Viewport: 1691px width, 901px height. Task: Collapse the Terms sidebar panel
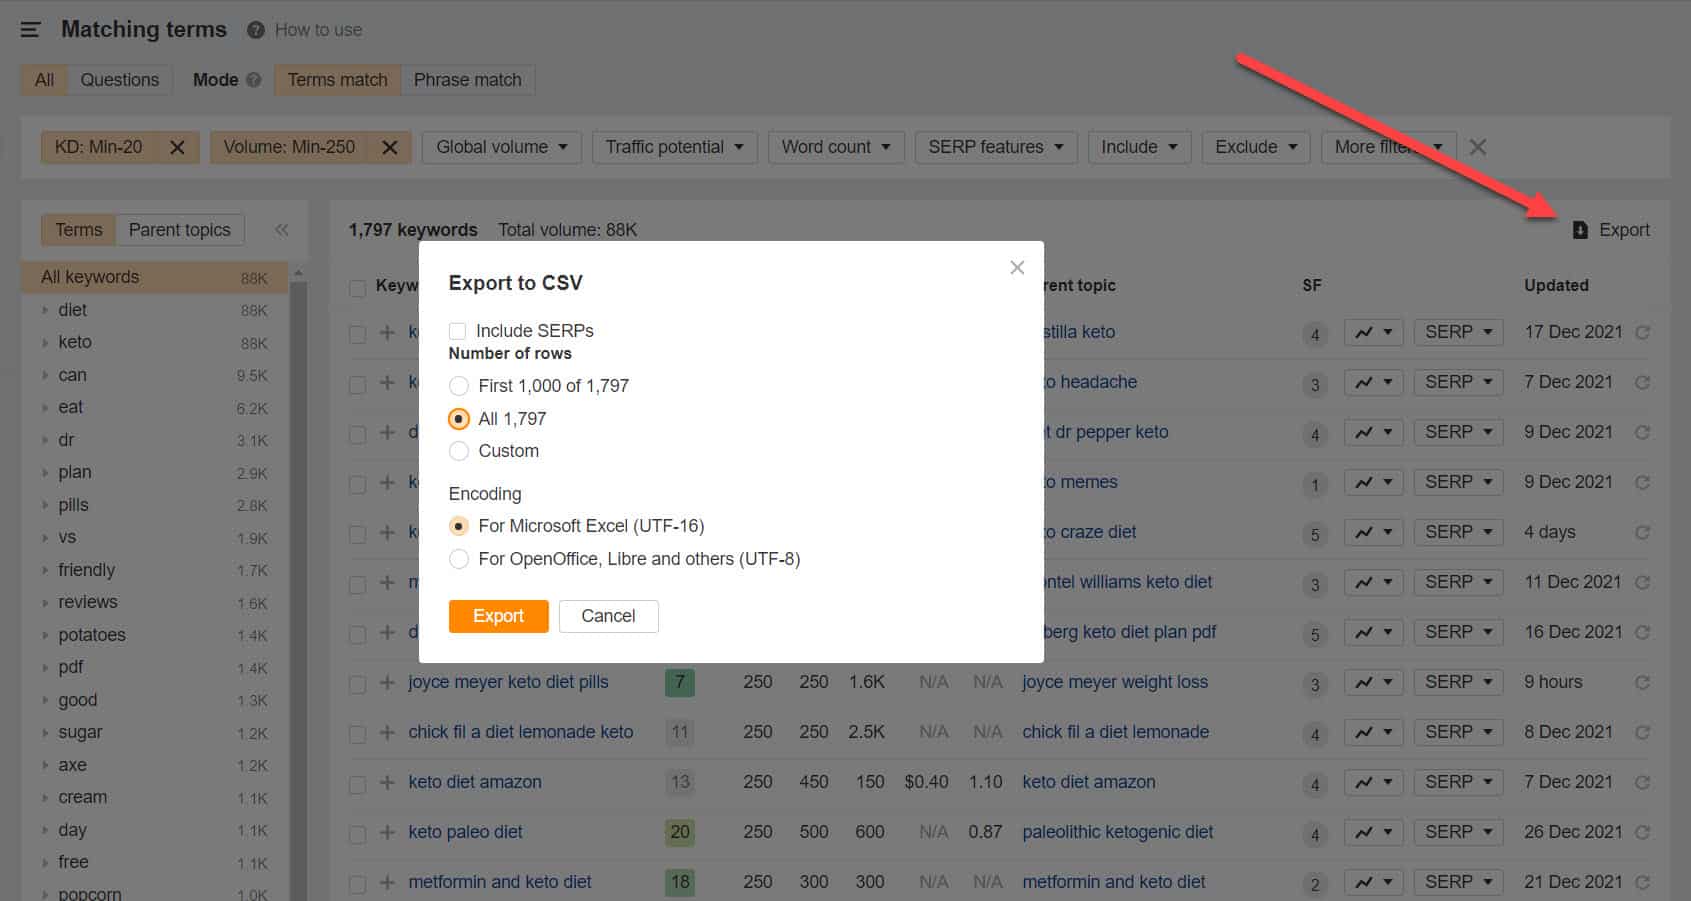click(x=281, y=229)
